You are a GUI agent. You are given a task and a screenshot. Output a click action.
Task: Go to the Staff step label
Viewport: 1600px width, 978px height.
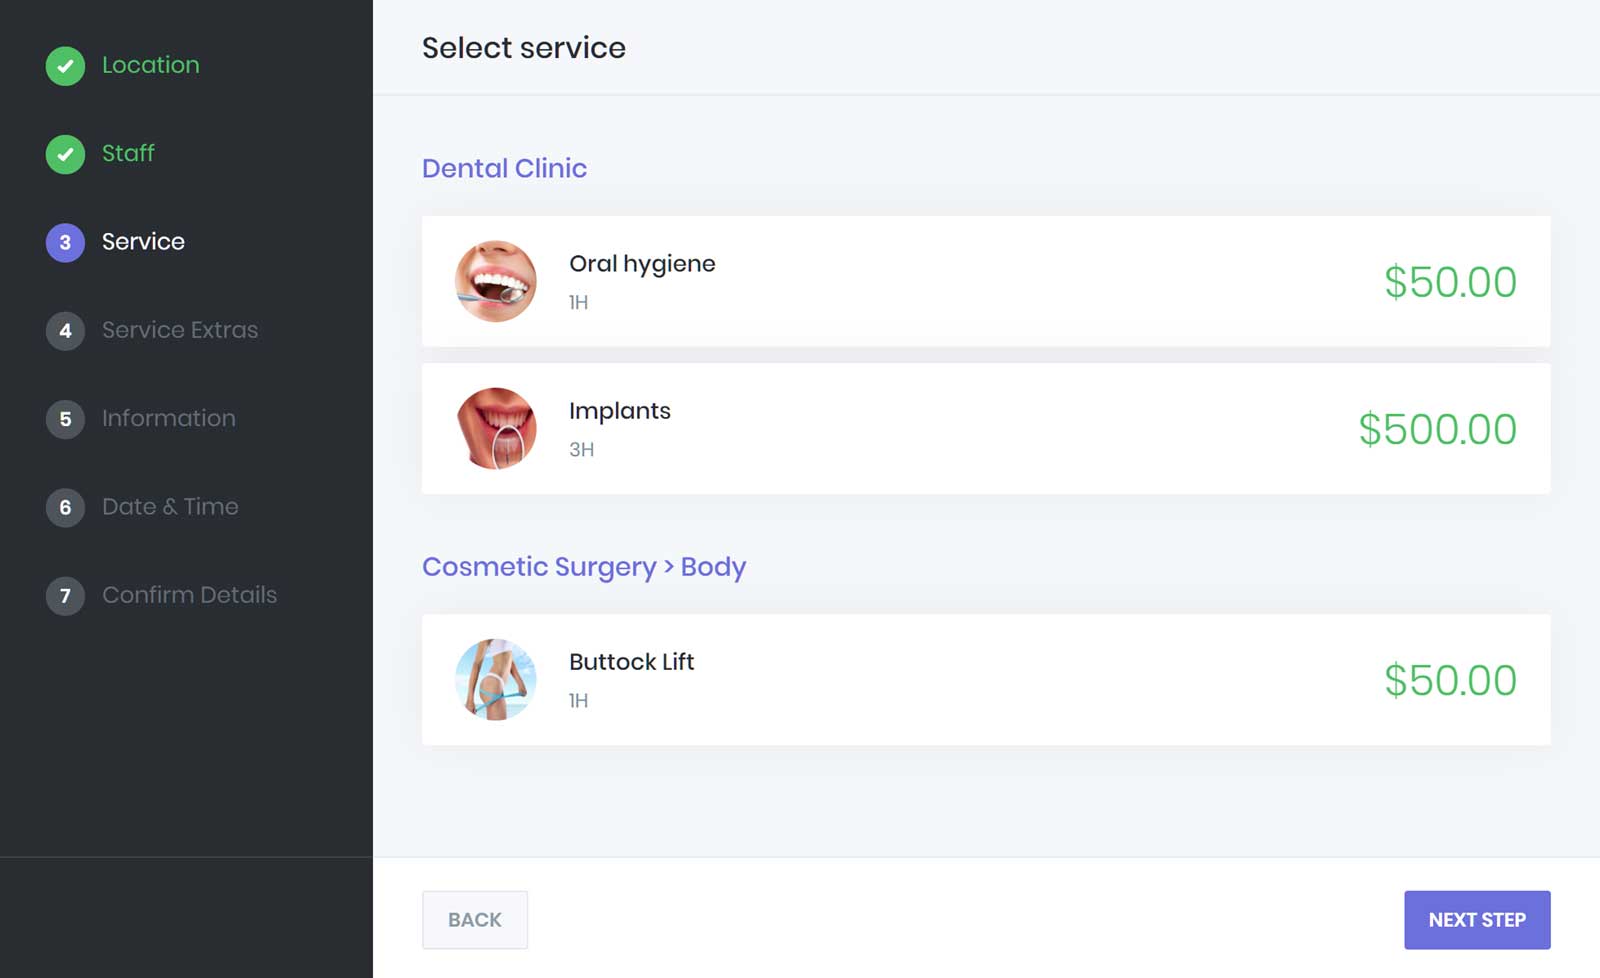coord(128,153)
